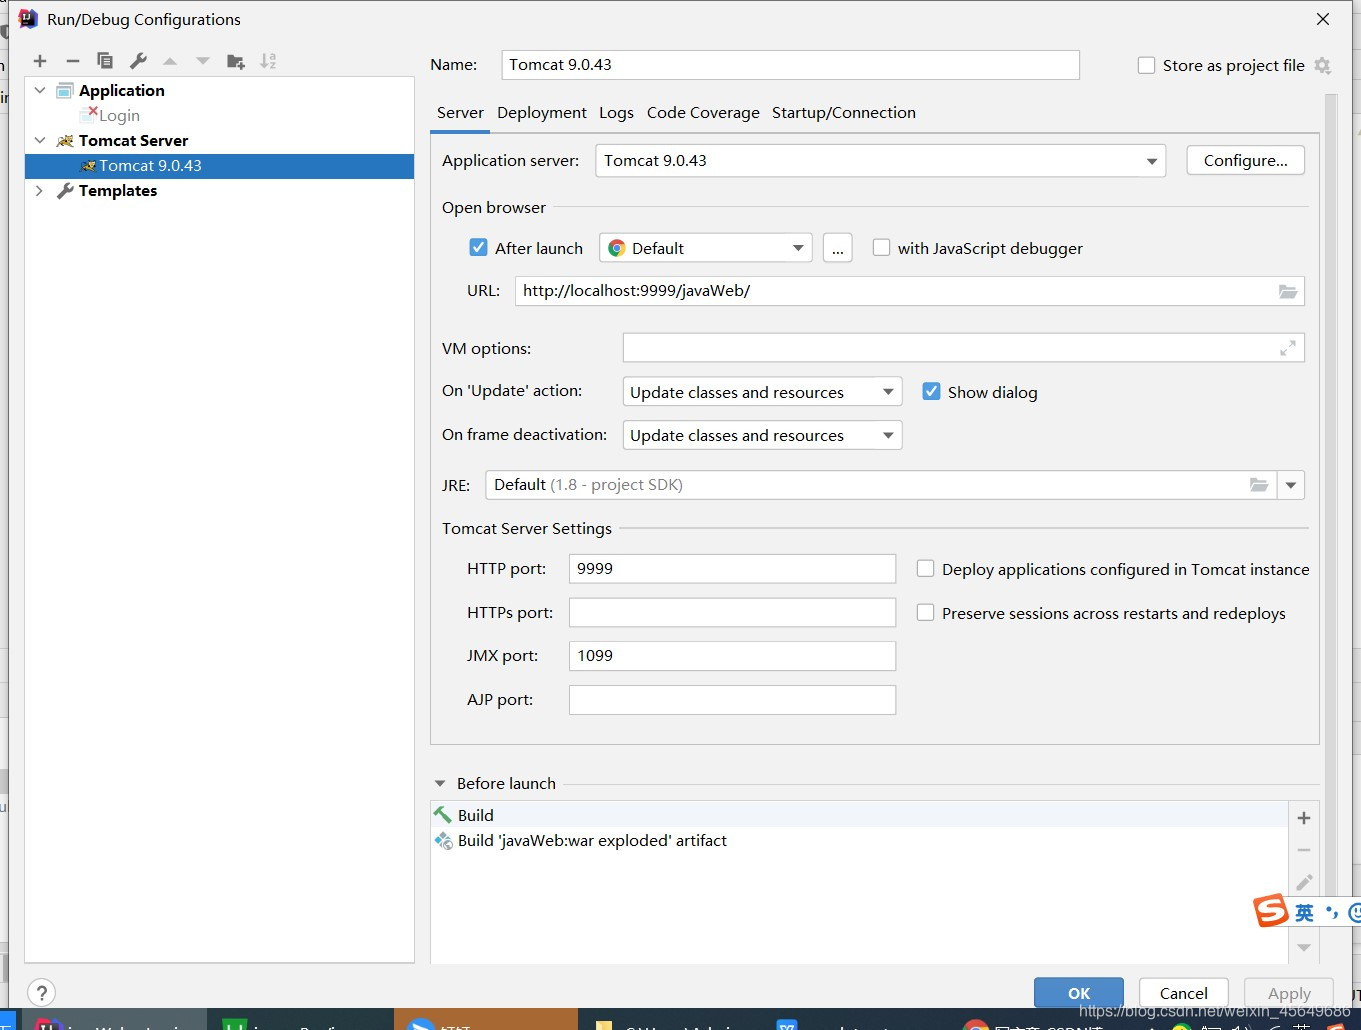Select the Tomcat 9.0.43 tree item

click(219, 166)
